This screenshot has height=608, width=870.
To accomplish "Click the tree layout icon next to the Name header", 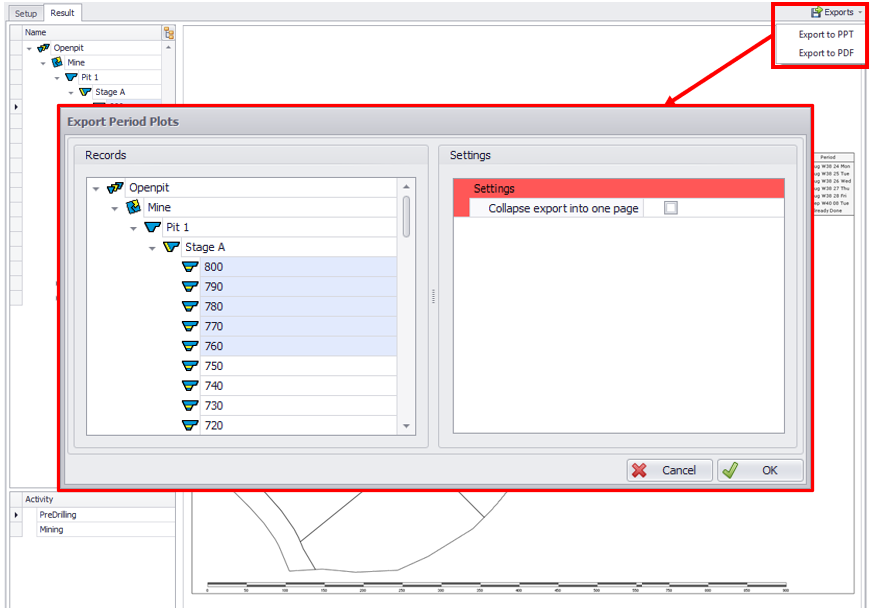I will 169,33.
